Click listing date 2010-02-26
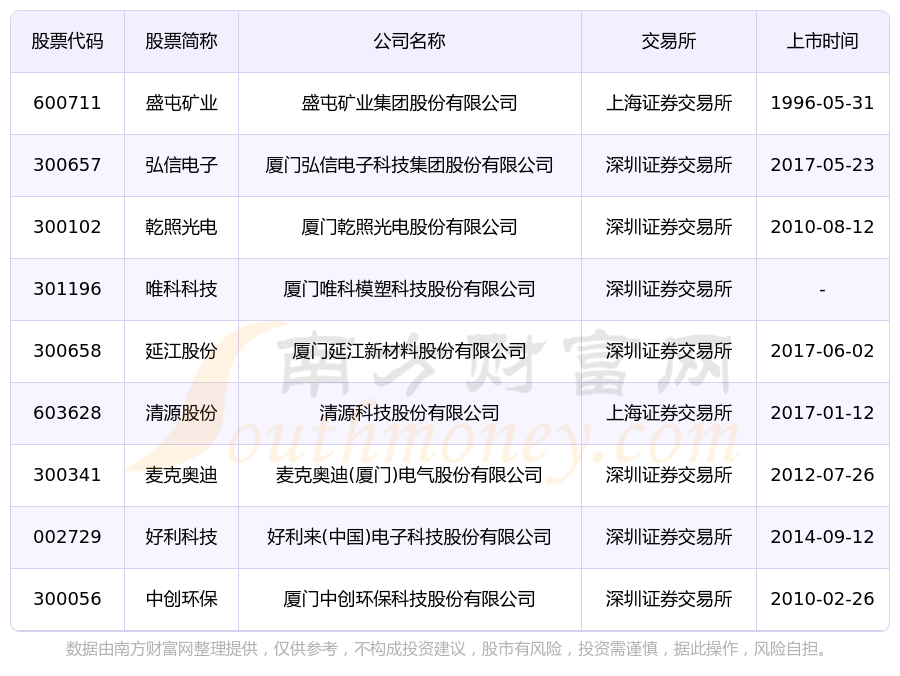Screen dimensions: 900x676 coord(823,599)
